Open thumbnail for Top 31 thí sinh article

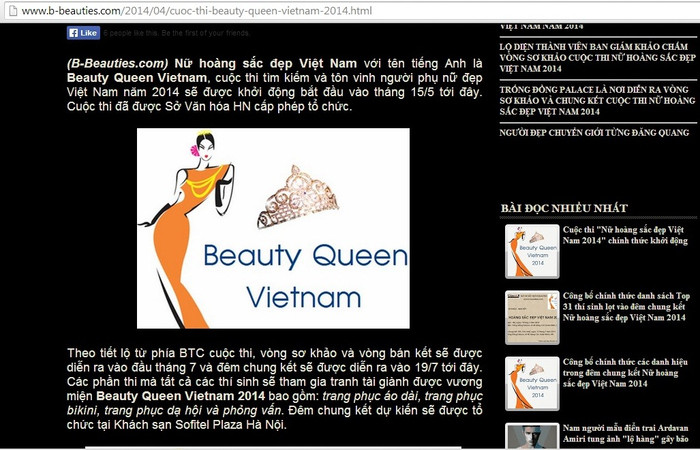[x=532, y=317]
